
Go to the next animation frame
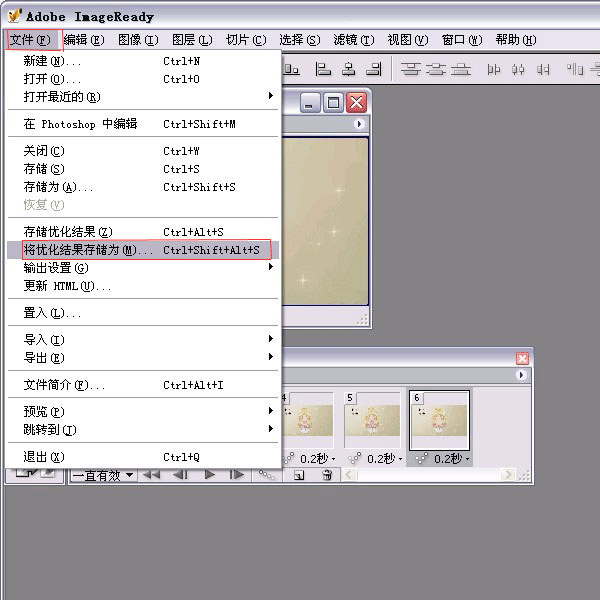(237, 476)
